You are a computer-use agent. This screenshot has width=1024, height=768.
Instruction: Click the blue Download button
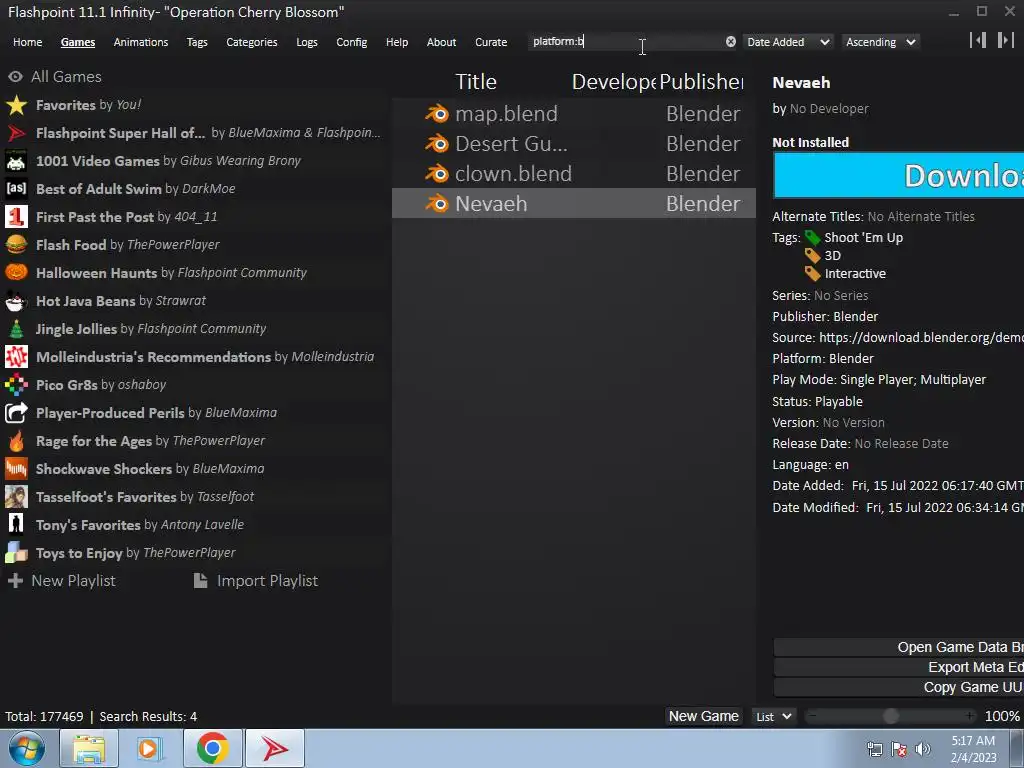[x=899, y=175]
